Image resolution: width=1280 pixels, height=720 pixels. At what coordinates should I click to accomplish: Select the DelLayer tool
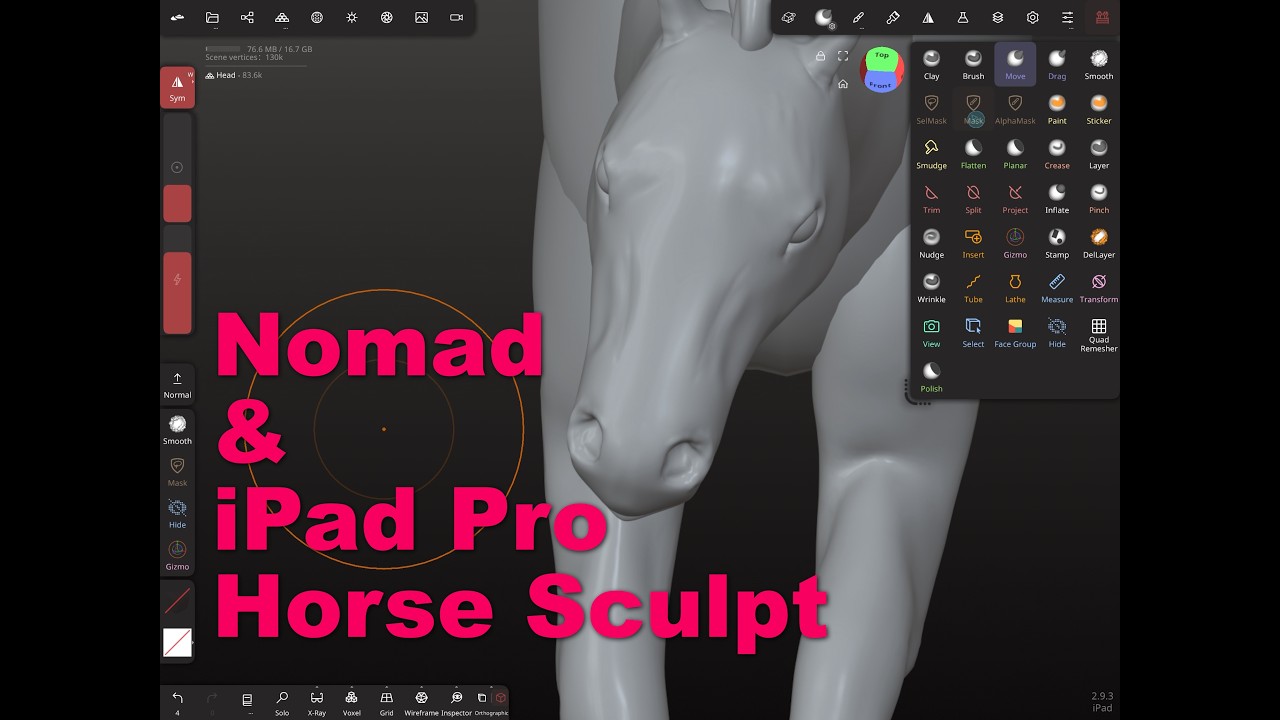point(1099,244)
